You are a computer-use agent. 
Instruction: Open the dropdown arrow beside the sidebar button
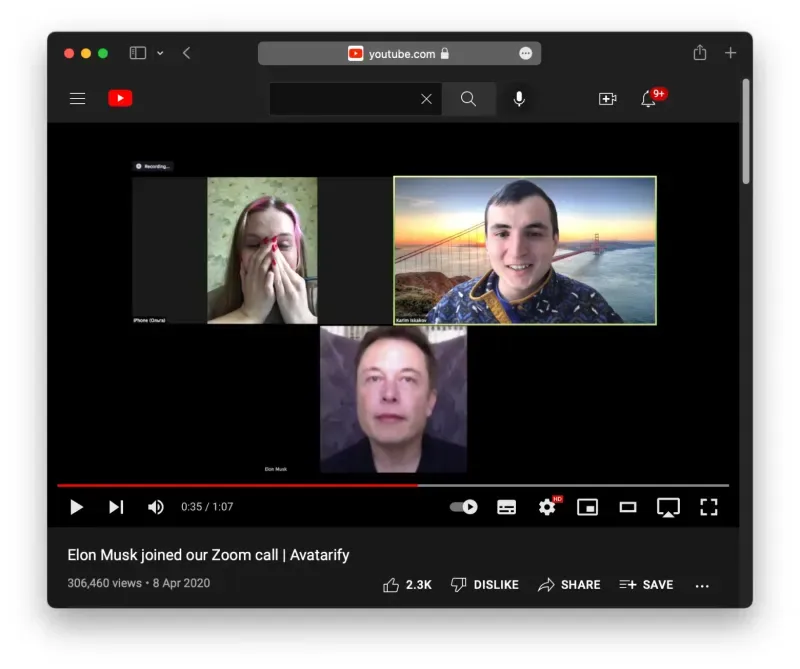tap(160, 53)
